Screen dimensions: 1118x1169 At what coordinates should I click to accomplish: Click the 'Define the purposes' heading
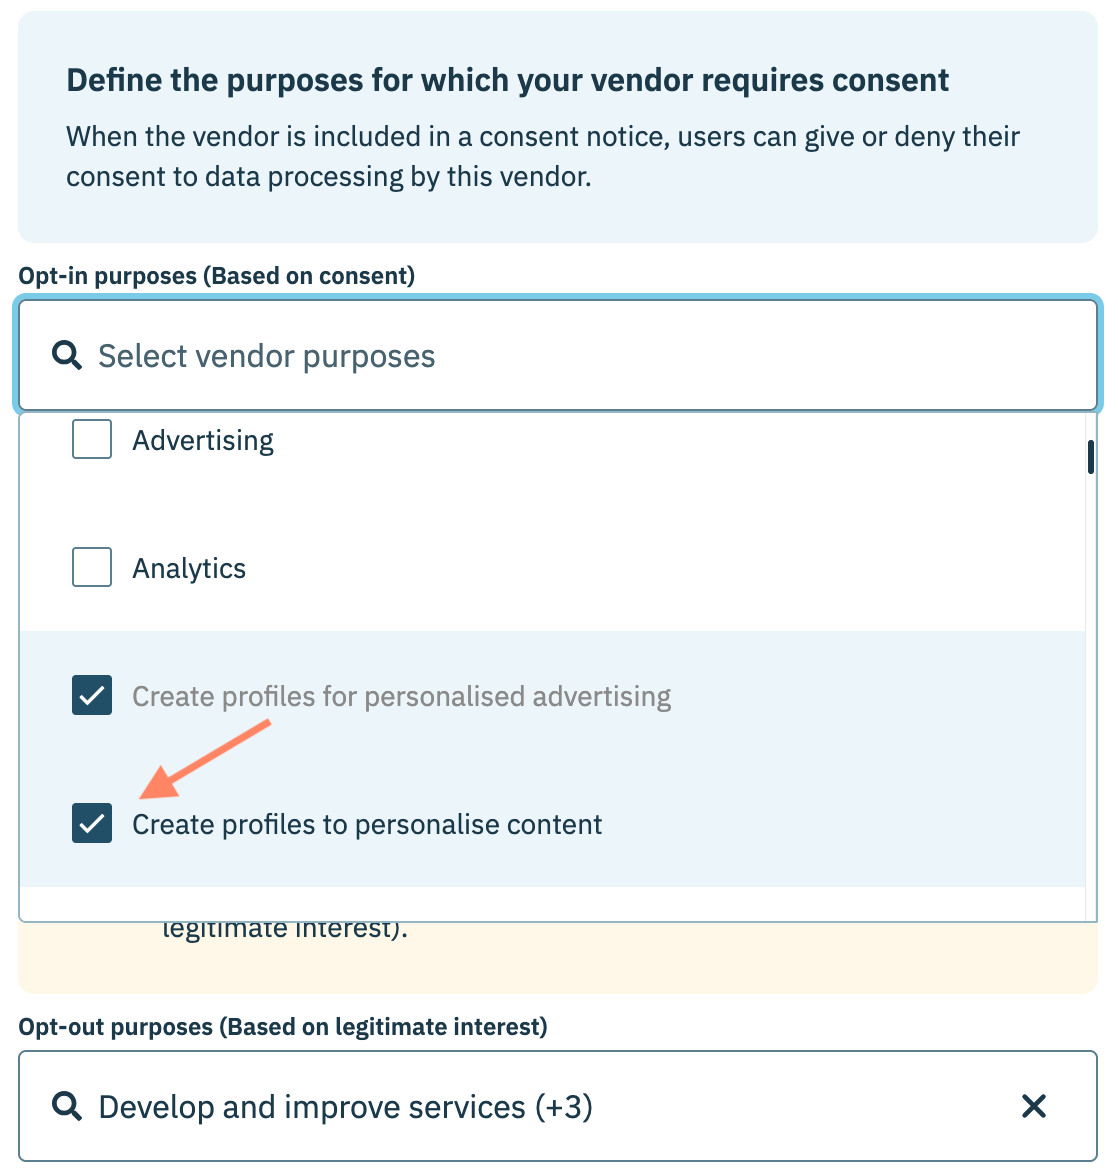[507, 80]
